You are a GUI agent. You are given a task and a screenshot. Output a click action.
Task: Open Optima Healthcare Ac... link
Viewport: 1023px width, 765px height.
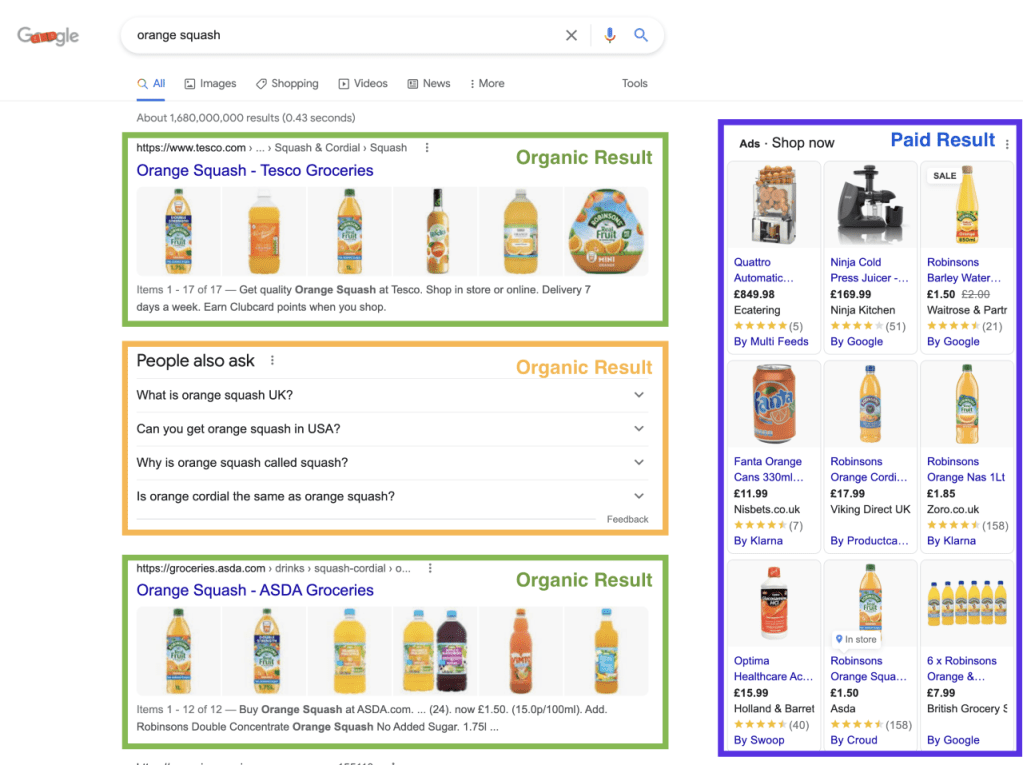[x=773, y=668]
